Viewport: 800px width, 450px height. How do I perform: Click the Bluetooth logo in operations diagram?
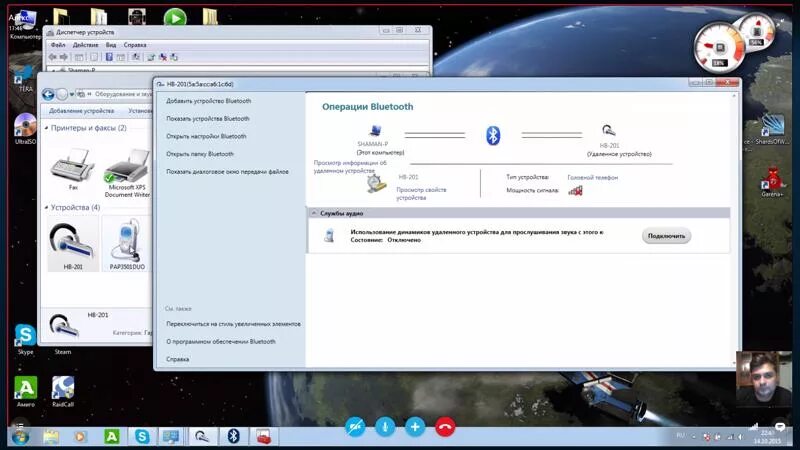tap(492, 136)
